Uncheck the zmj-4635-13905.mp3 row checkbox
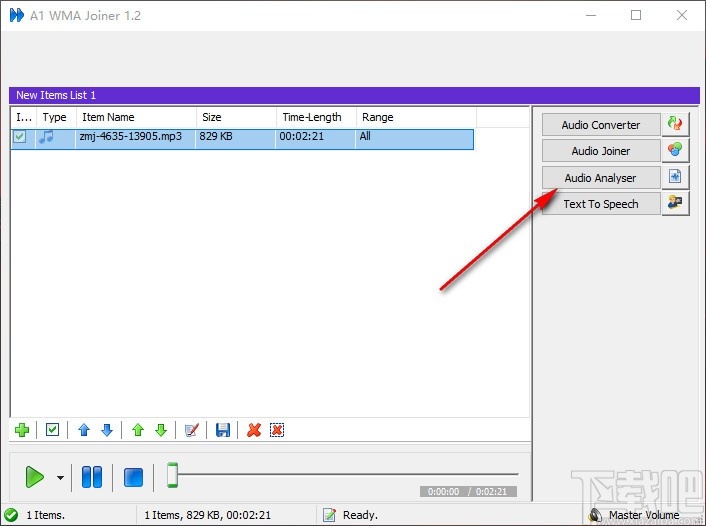The height and width of the screenshot is (526, 706). tap(19, 136)
